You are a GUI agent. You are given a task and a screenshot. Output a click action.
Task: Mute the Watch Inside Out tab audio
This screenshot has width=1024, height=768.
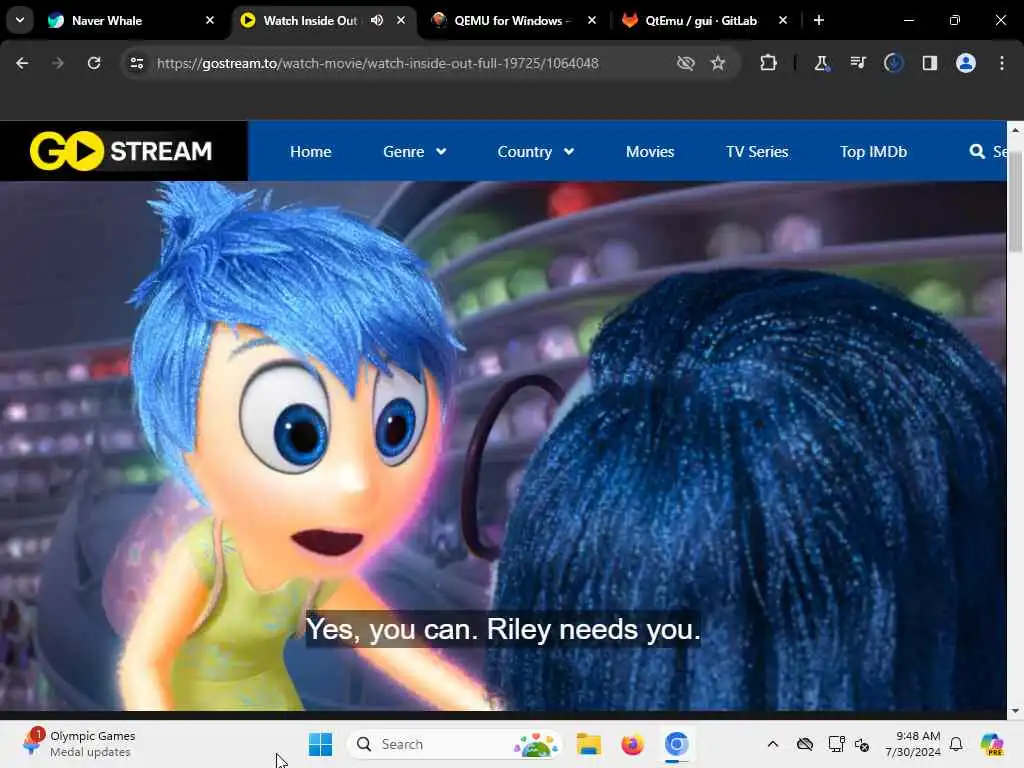click(x=377, y=20)
